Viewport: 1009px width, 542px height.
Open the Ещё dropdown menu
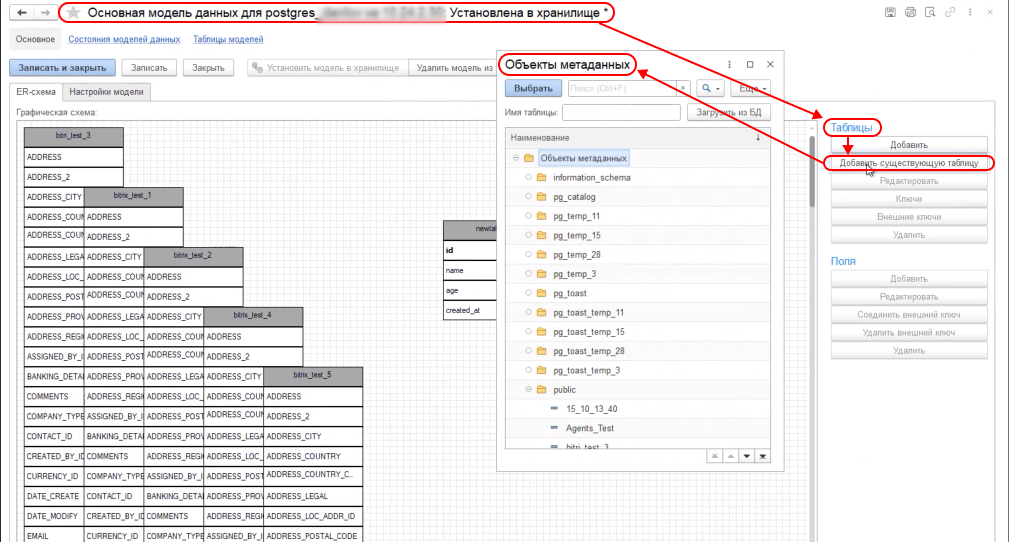(749, 88)
